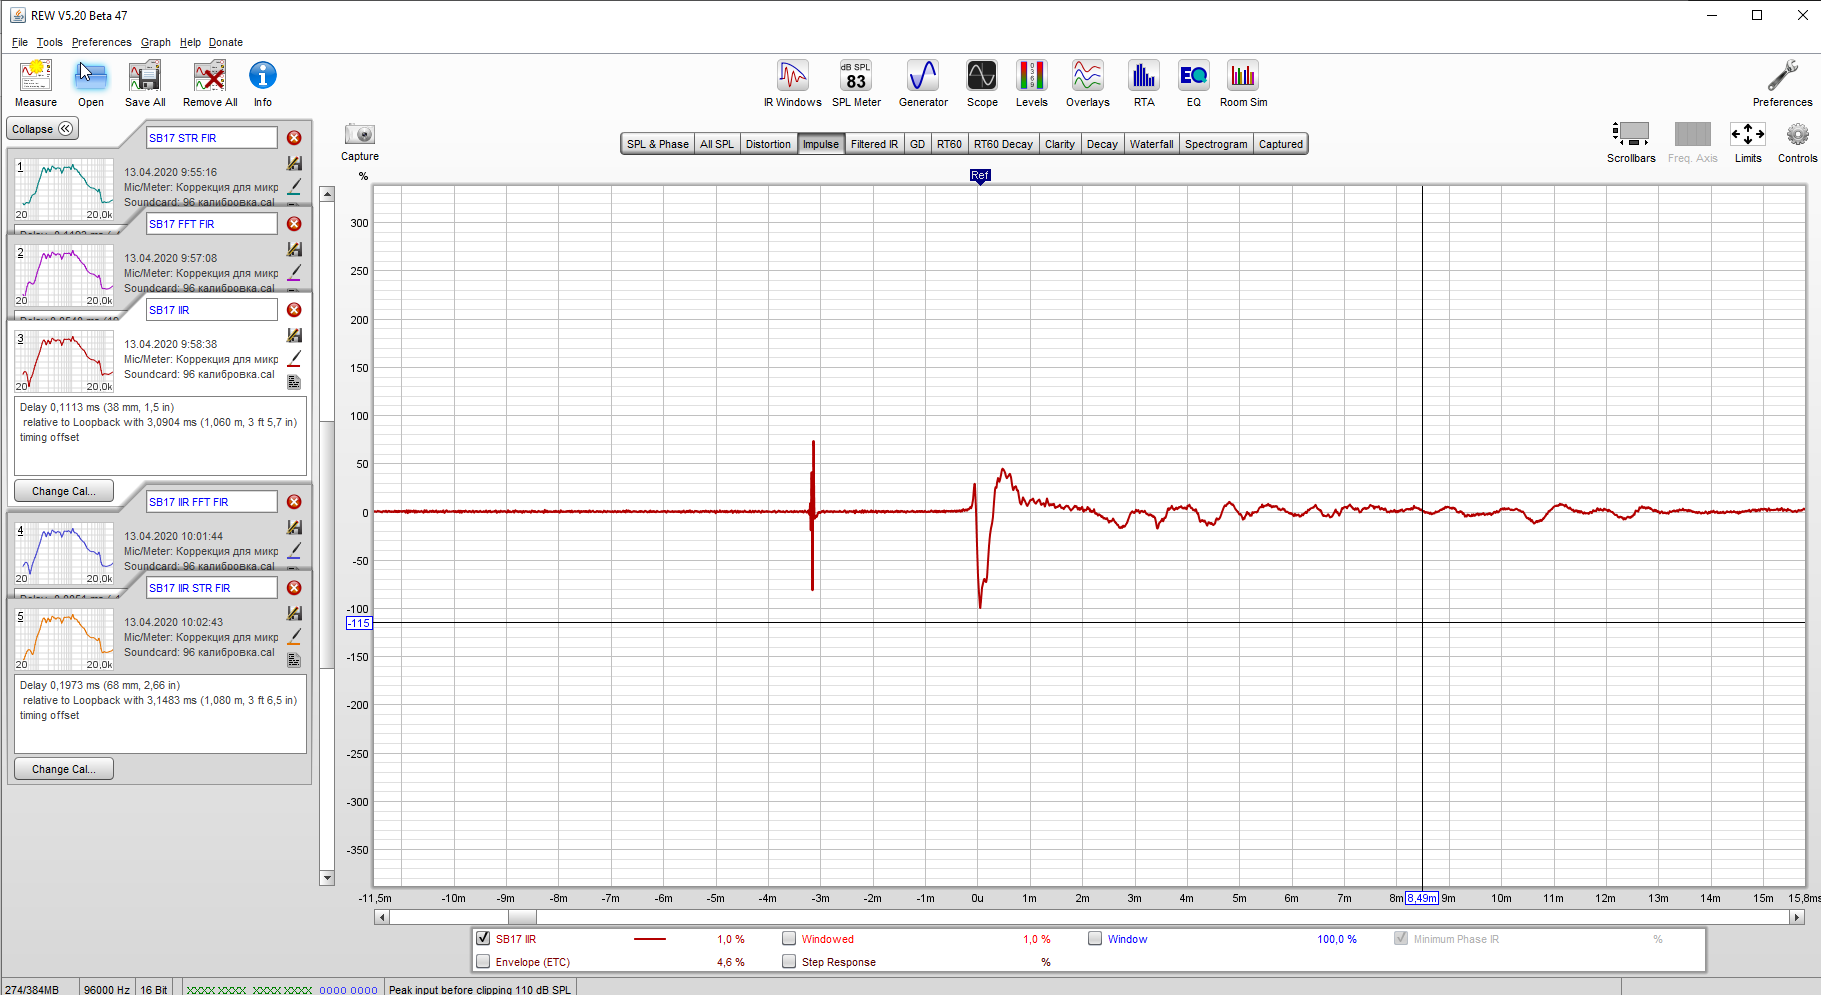Switch to the Spectrogram tab
The height and width of the screenshot is (995, 1821).
(1216, 144)
